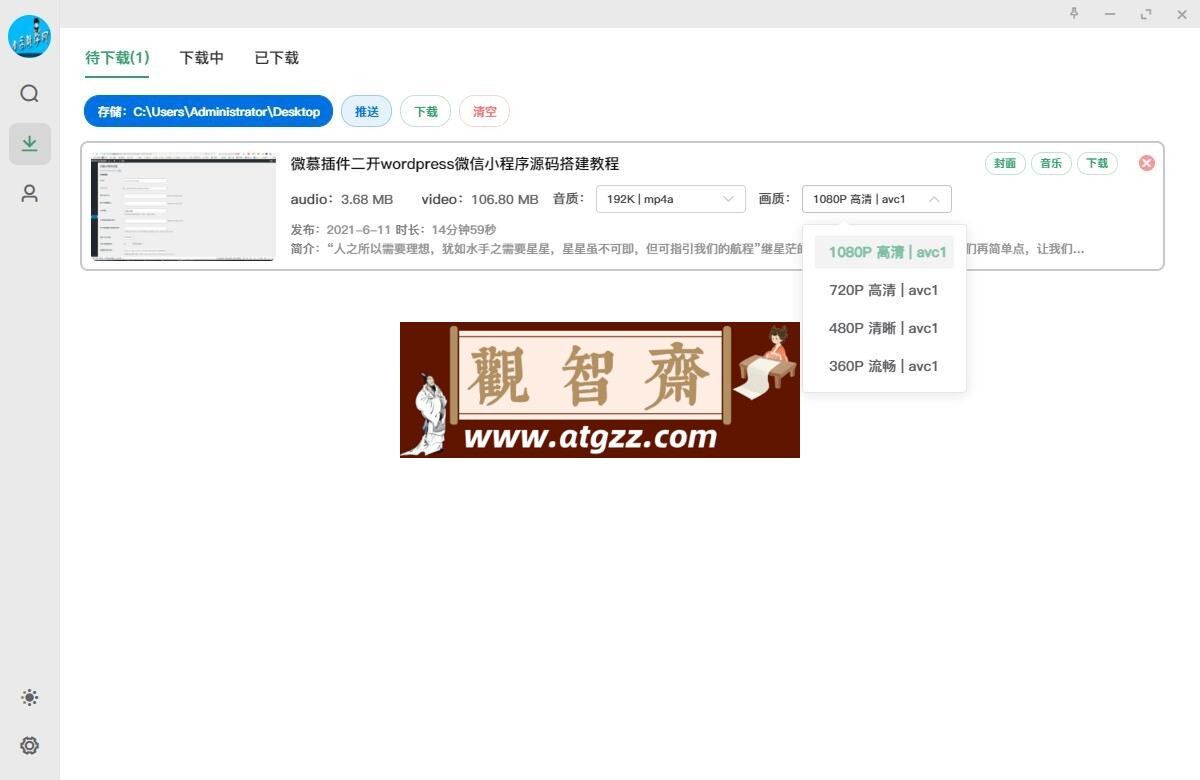Click the 推送 button
Screen dimensions: 1200x780
coord(367,111)
